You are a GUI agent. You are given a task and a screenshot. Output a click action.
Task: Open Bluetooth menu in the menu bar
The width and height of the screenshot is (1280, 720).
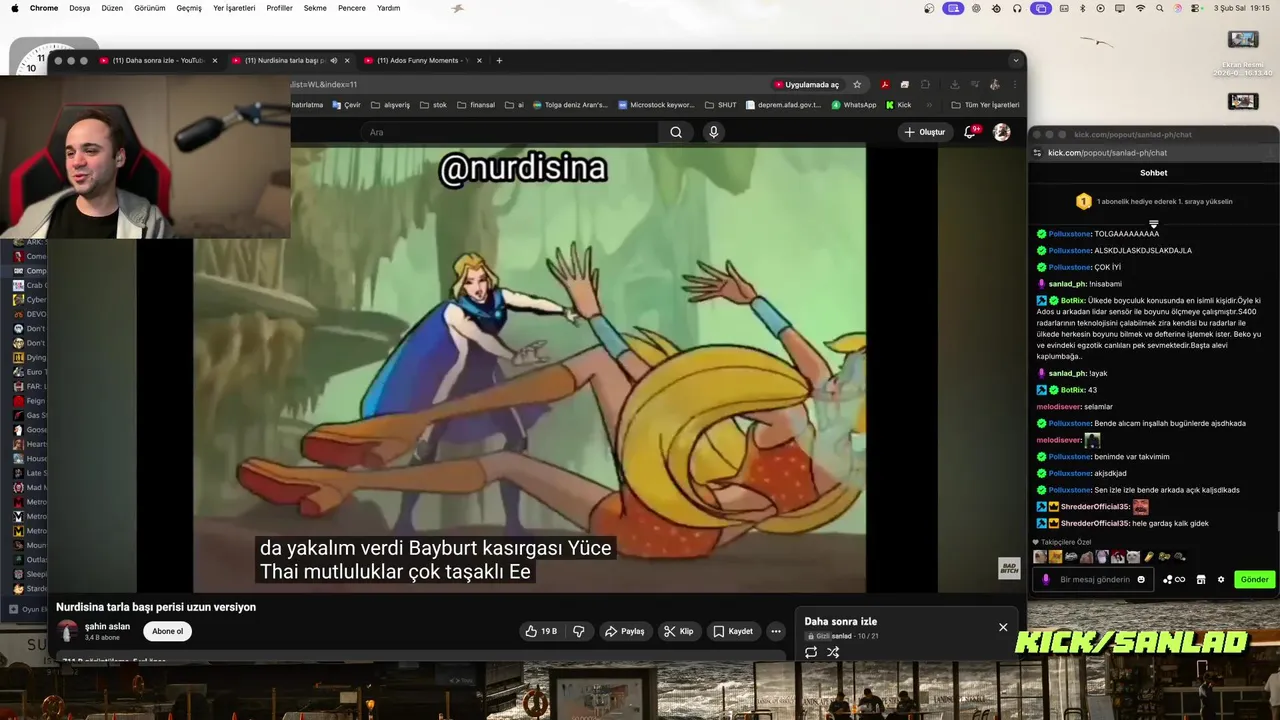(1082, 8)
